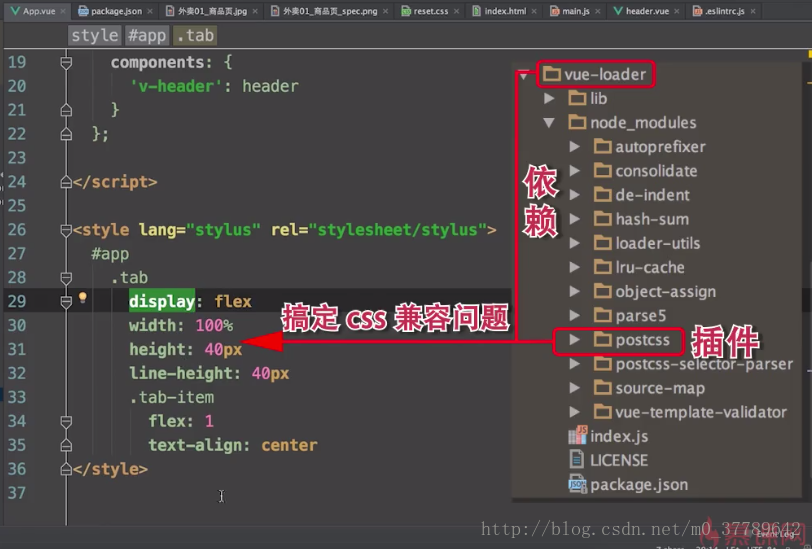
Task: Click the package.json file icon in the tree
Action: (x=577, y=484)
